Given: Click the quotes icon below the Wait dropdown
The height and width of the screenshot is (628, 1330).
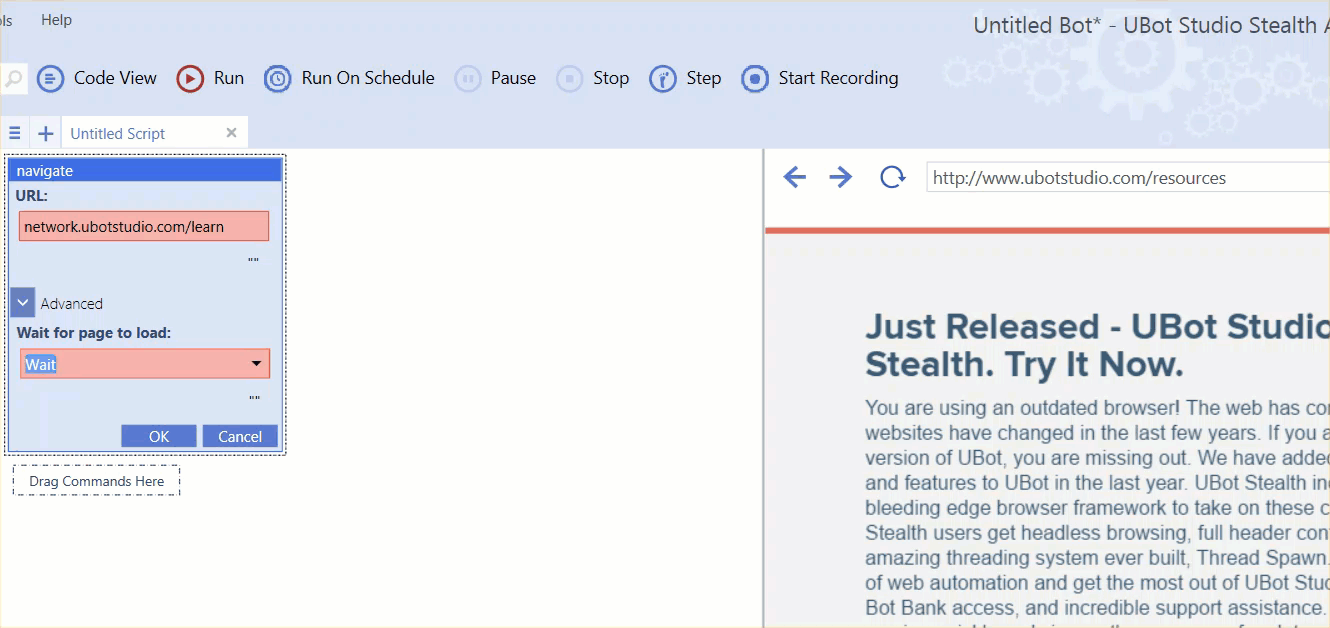Looking at the screenshot, I should 254,398.
